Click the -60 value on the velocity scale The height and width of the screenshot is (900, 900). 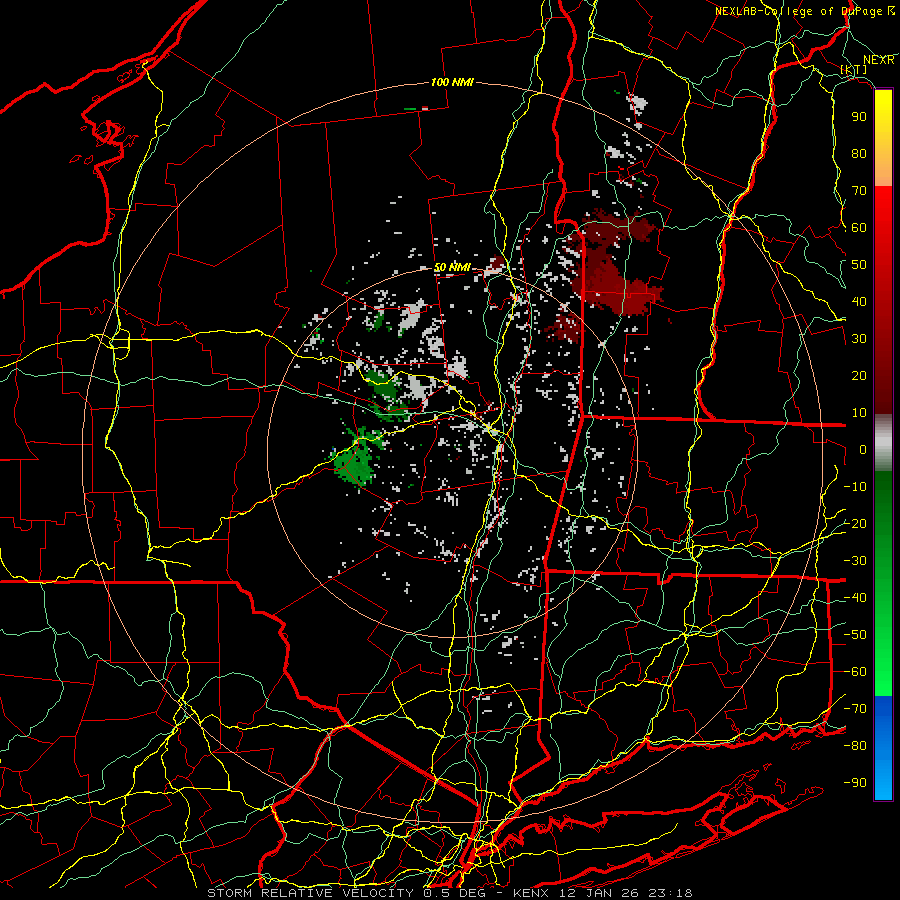pyautogui.click(x=855, y=672)
